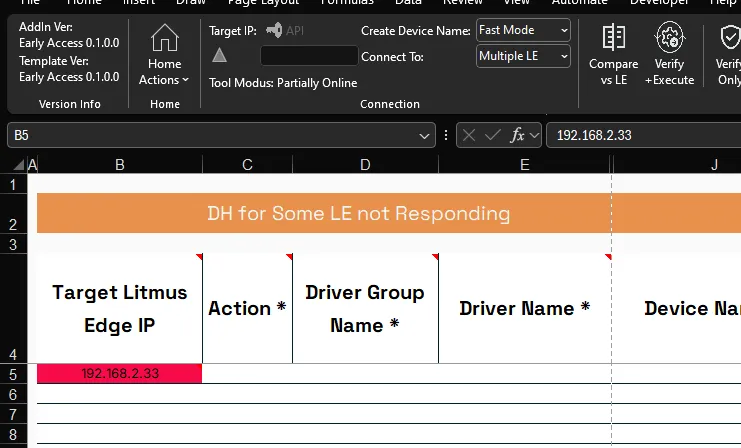This screenshot has width=741, height=448.
Task: Select column E header
Action: point(525,164)
